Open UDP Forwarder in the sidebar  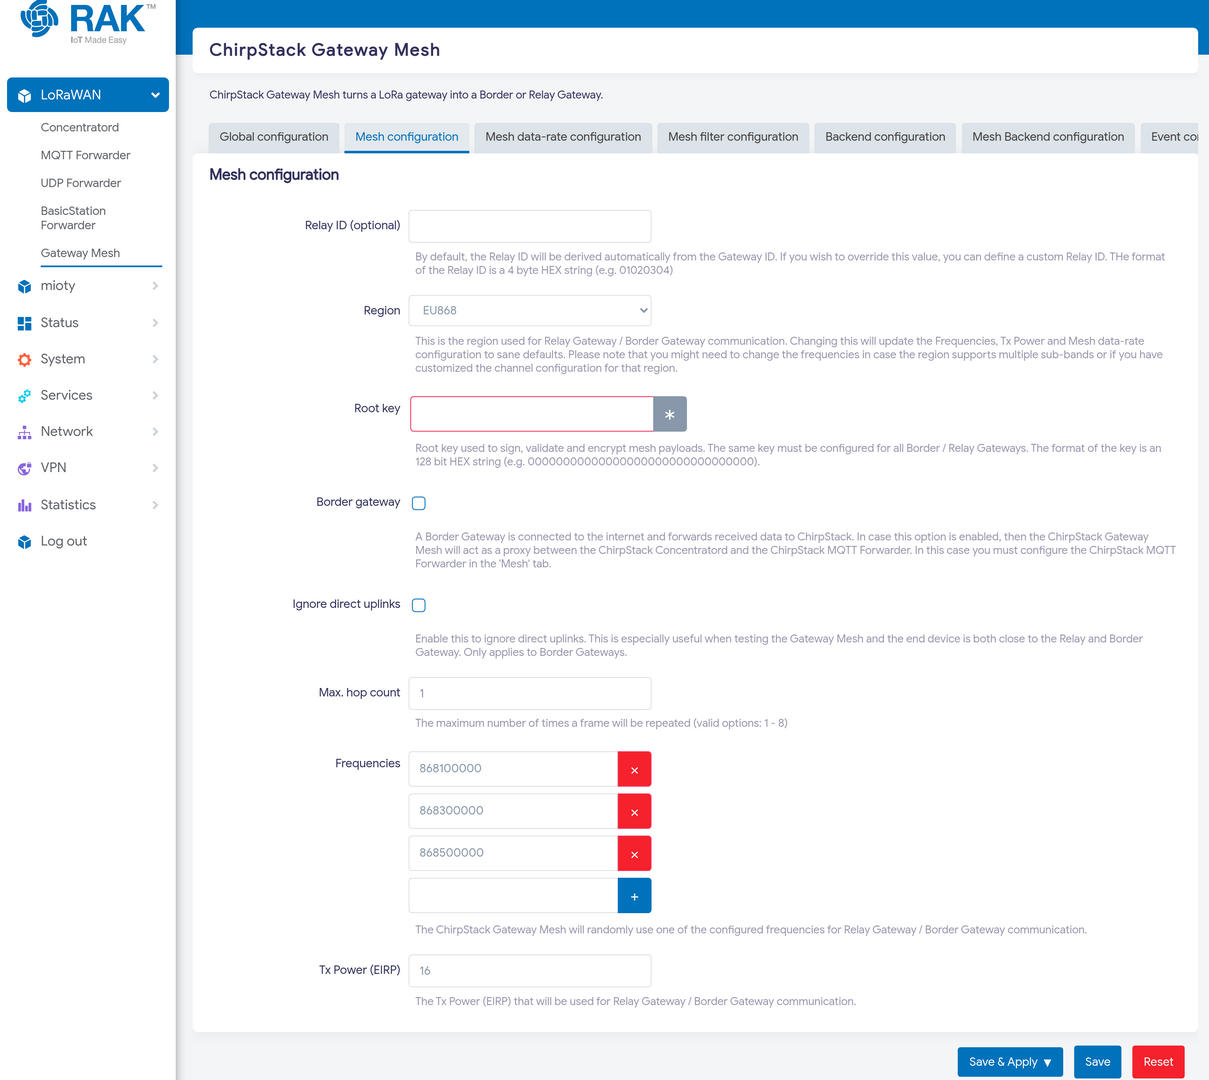(81, 183)
